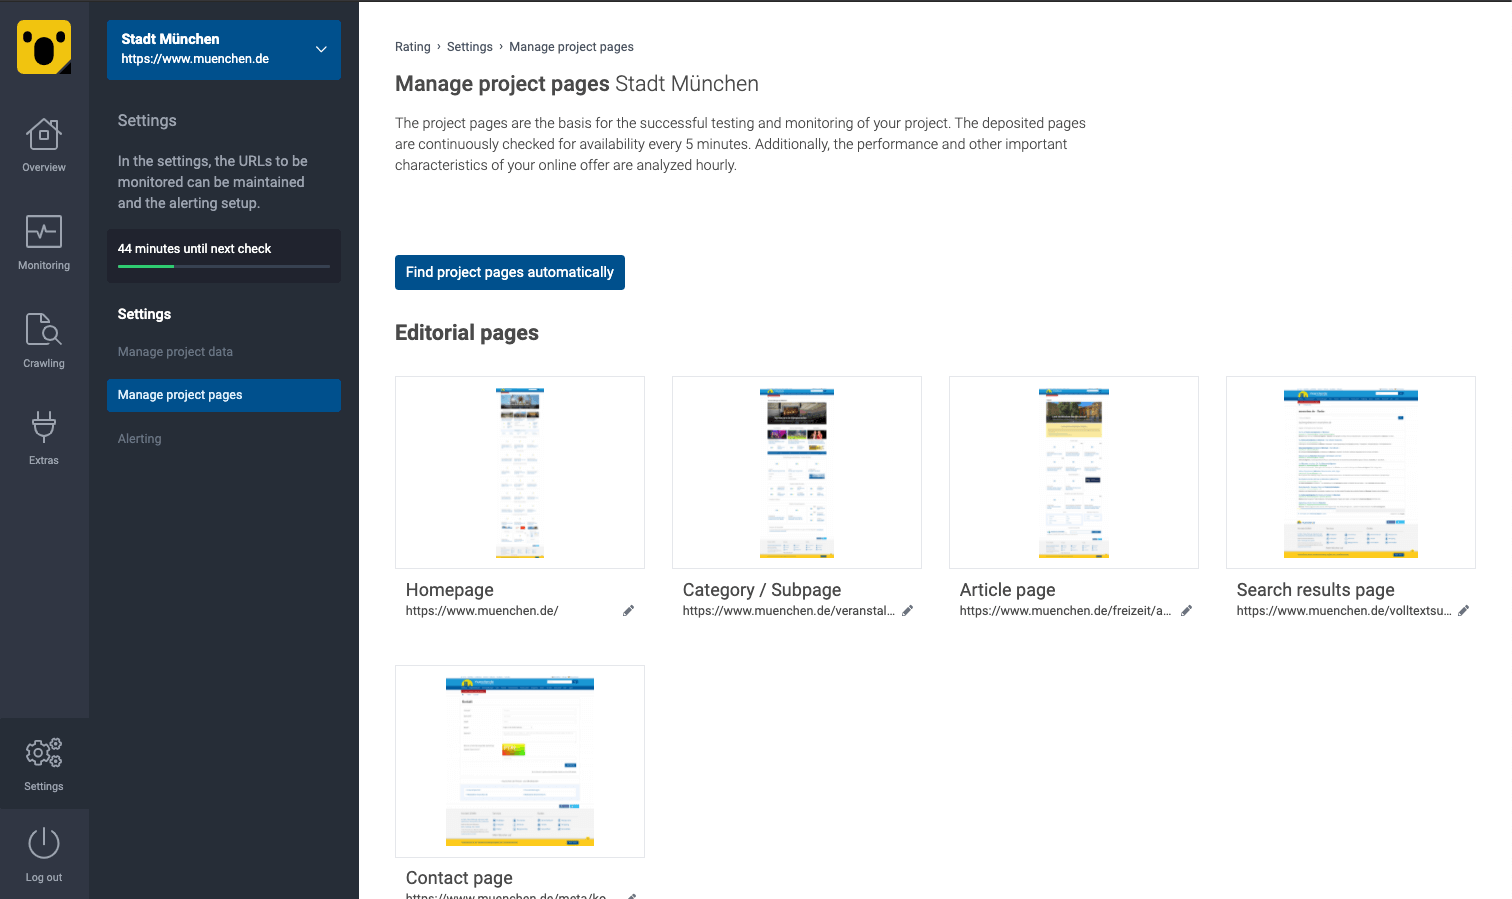
Task: Click the next check progress bar
Action: click(224, 266)
